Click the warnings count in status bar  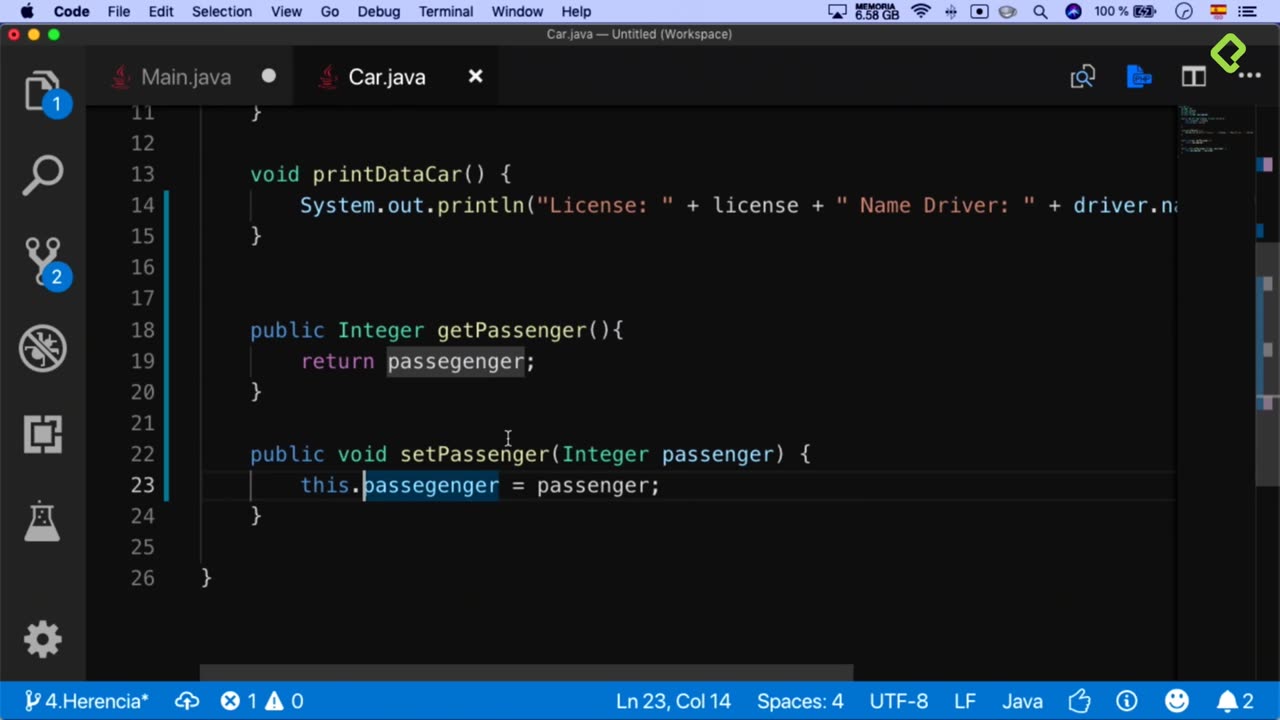click(284, 701)
